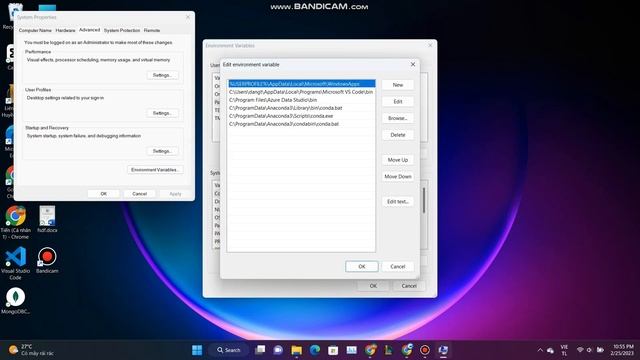Open the Windows Start menu
The width and height of the screenshot is (640, 360).
point(197,350)
